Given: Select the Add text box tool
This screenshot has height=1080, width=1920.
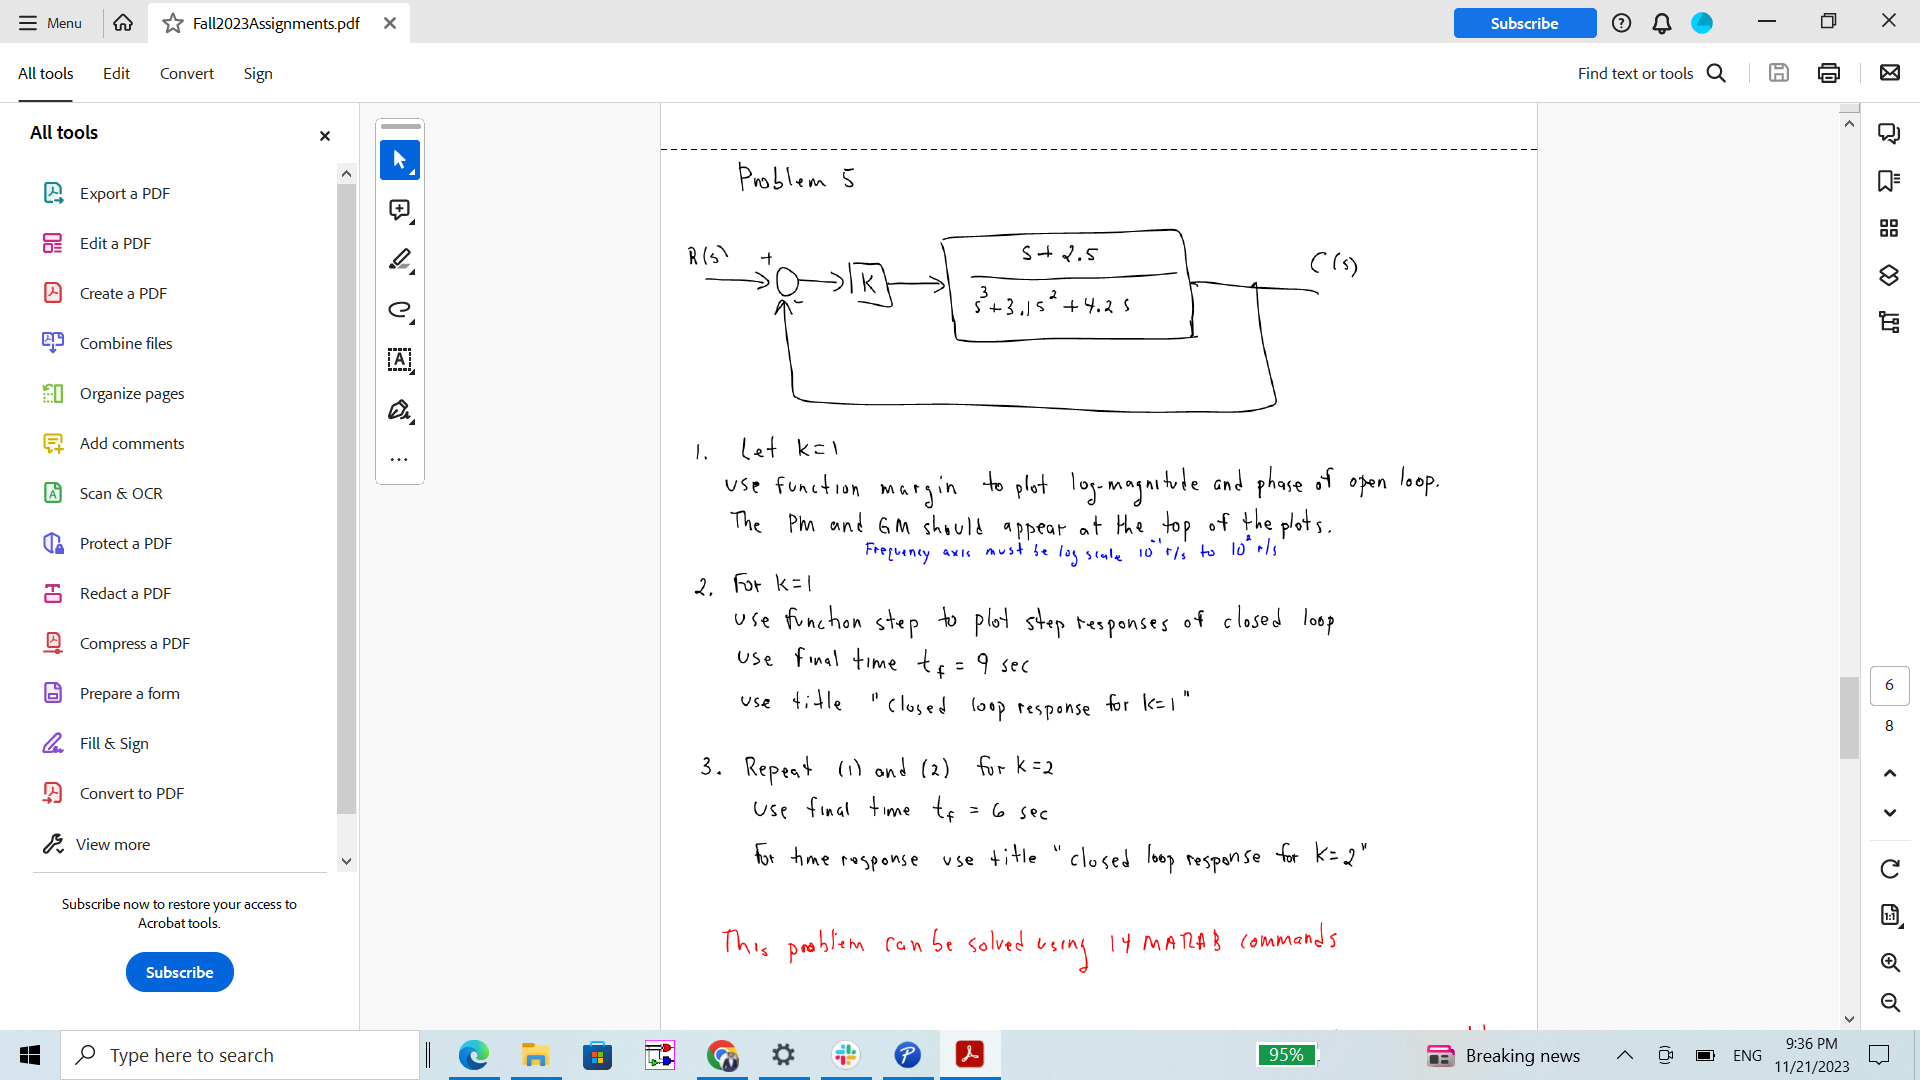Looking at the screenshot, I should click(399, 360).
